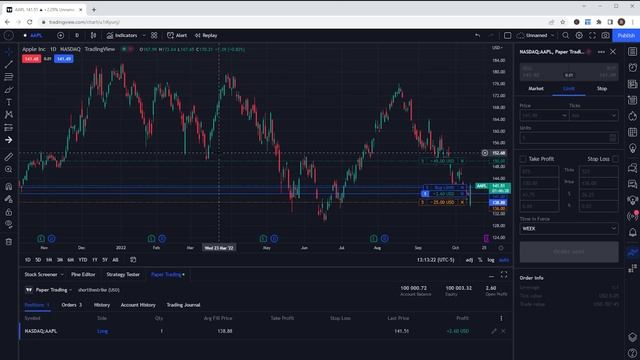The image size is (640, 360).
Task: Toggle the adj price adjustment
Action: tap(469, 260)
